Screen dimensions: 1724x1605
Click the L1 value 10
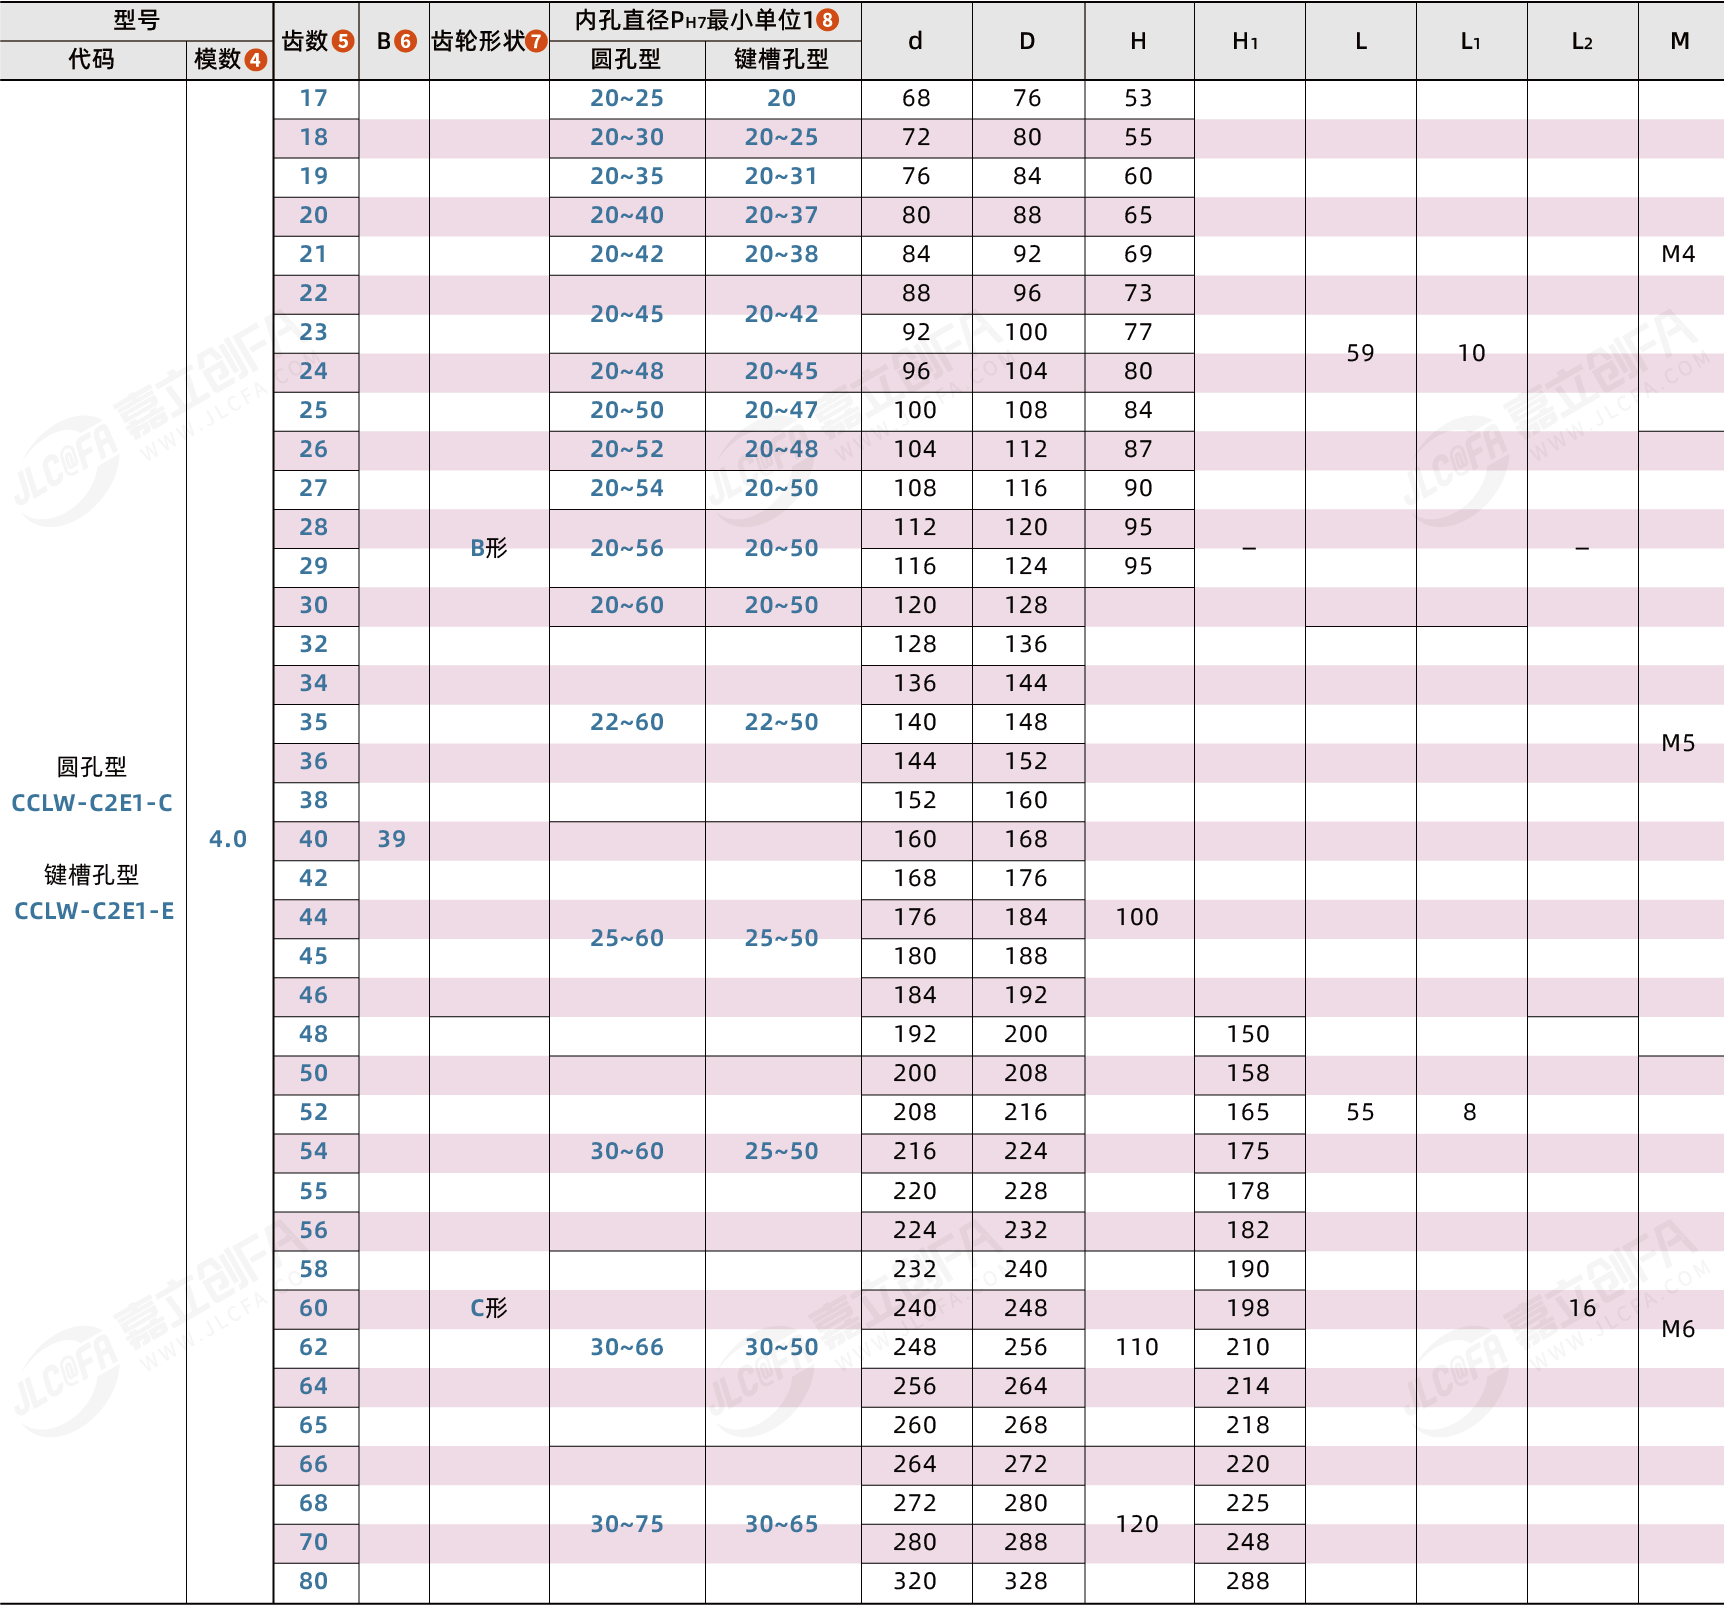click(x=1472, y=353)
